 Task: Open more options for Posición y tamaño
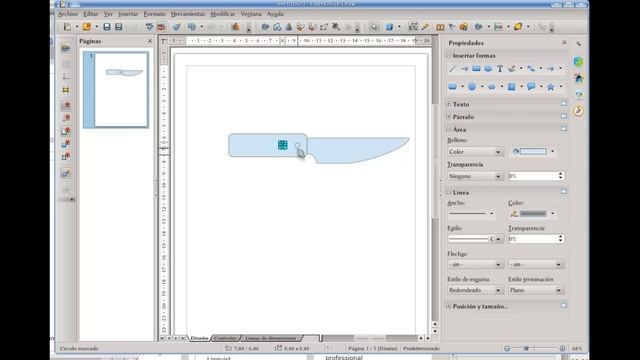point(564,306)
